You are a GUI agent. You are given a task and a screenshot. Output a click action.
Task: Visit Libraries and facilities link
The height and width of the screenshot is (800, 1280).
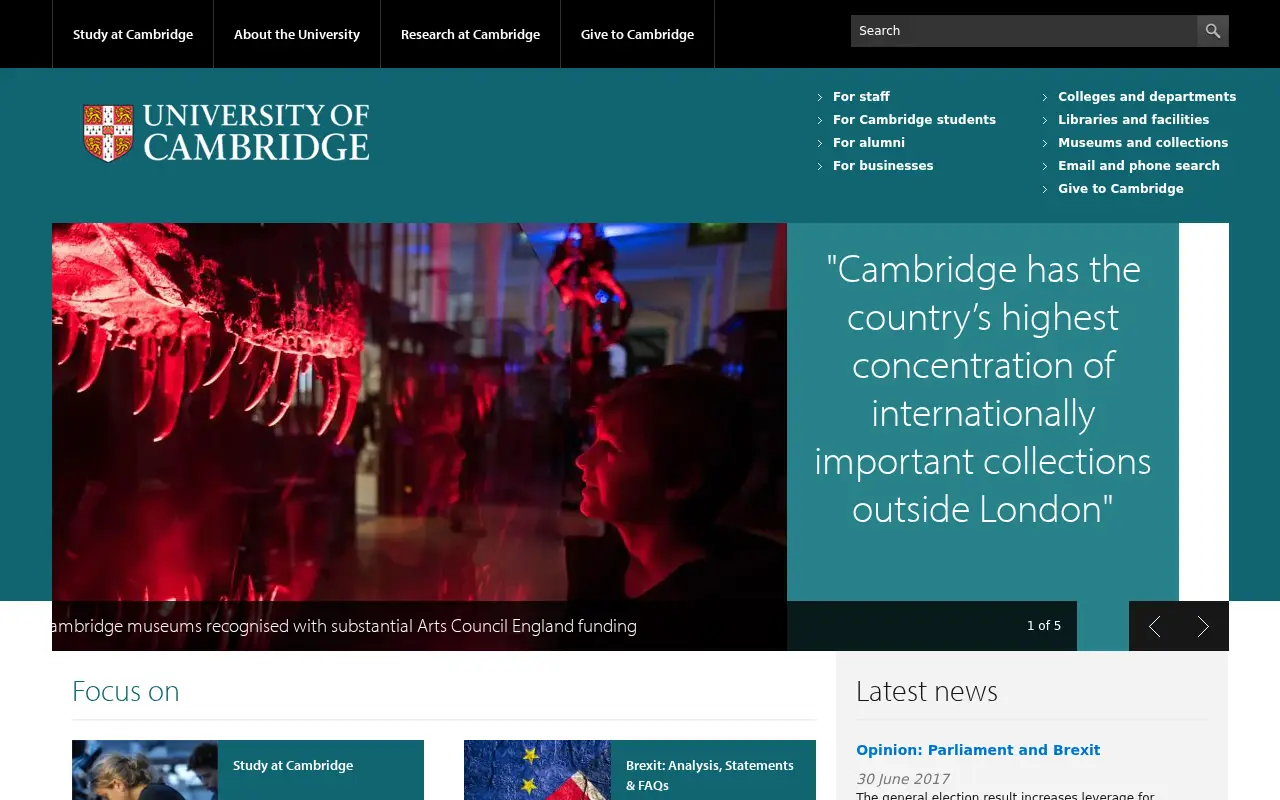1134,120
